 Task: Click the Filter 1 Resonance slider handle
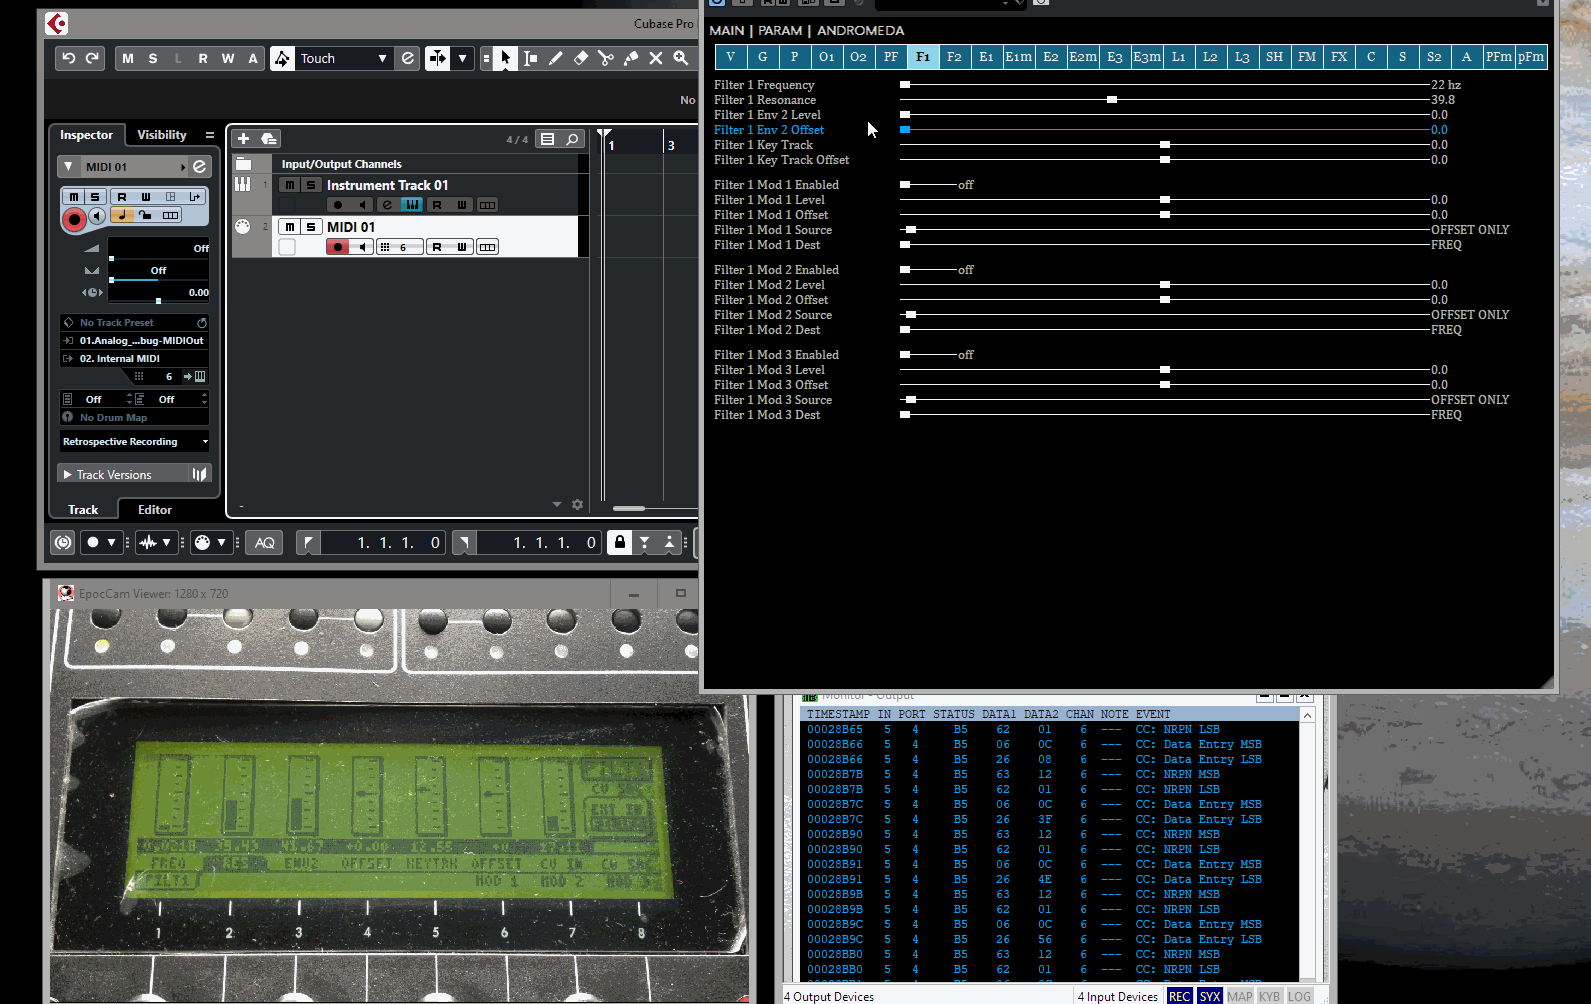pyautogui.click(x=1111, y=100)
